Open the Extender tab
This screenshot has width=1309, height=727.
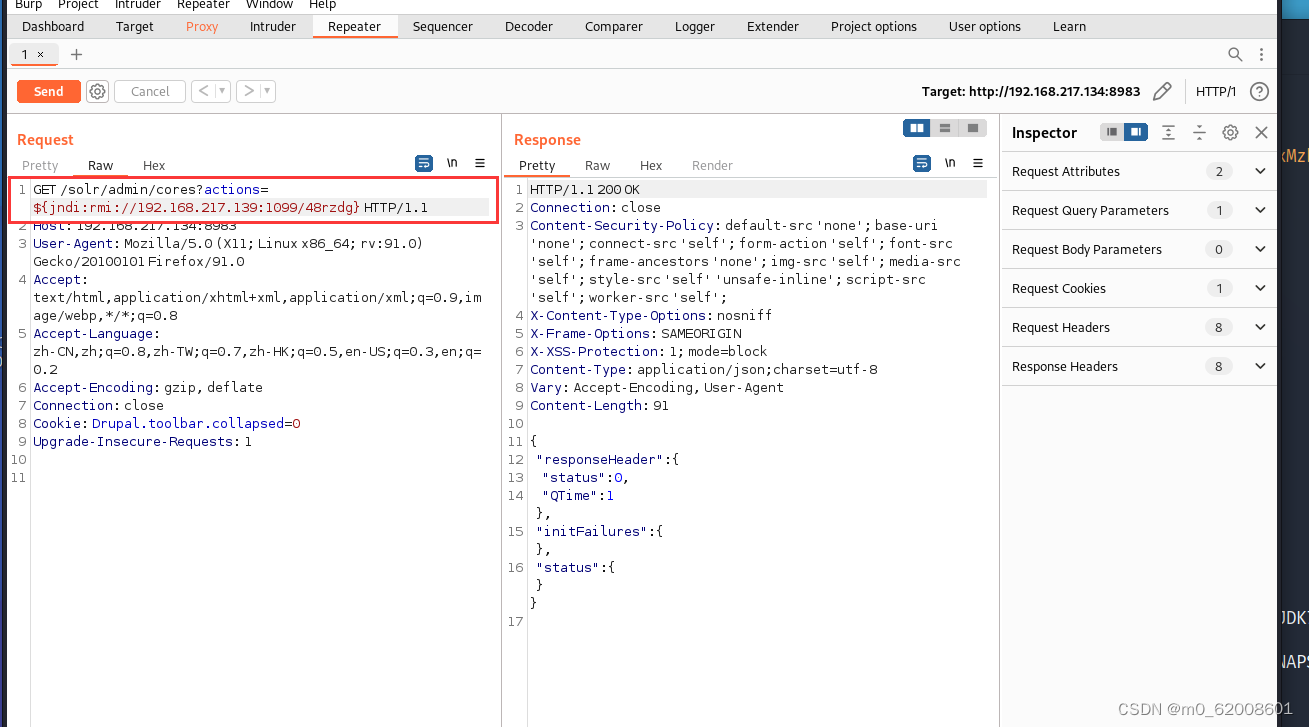tap(773, 26)
